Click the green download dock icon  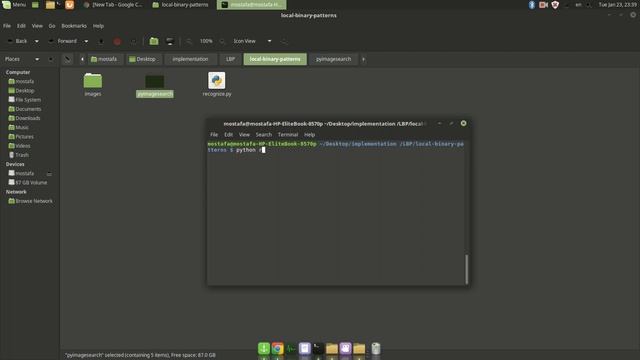(x=264, y=348)
